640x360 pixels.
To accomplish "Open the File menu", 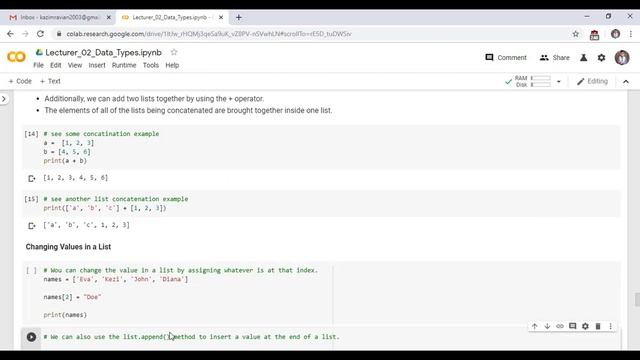I will (x=38, y=65).
